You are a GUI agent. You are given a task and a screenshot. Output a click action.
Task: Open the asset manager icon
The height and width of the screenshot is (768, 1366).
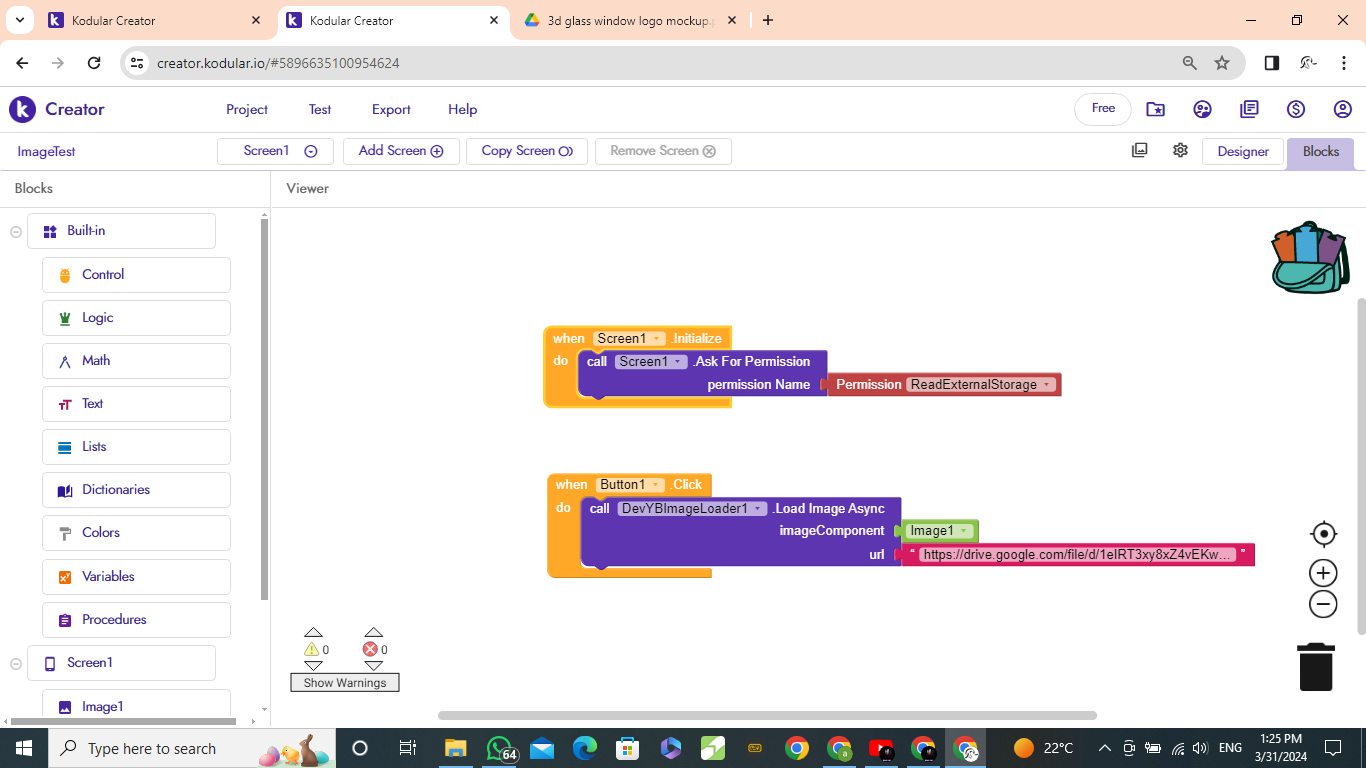coord(1140,150)
